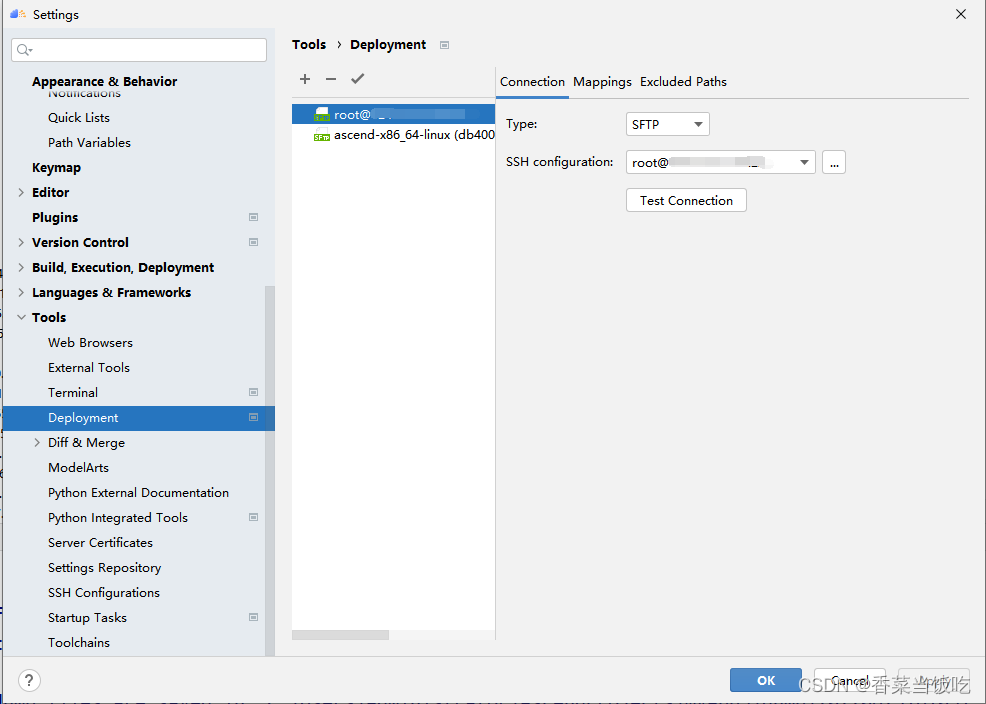Open SSH configuration ellipsis browse button
986x704 pixels.
(834, 162)
